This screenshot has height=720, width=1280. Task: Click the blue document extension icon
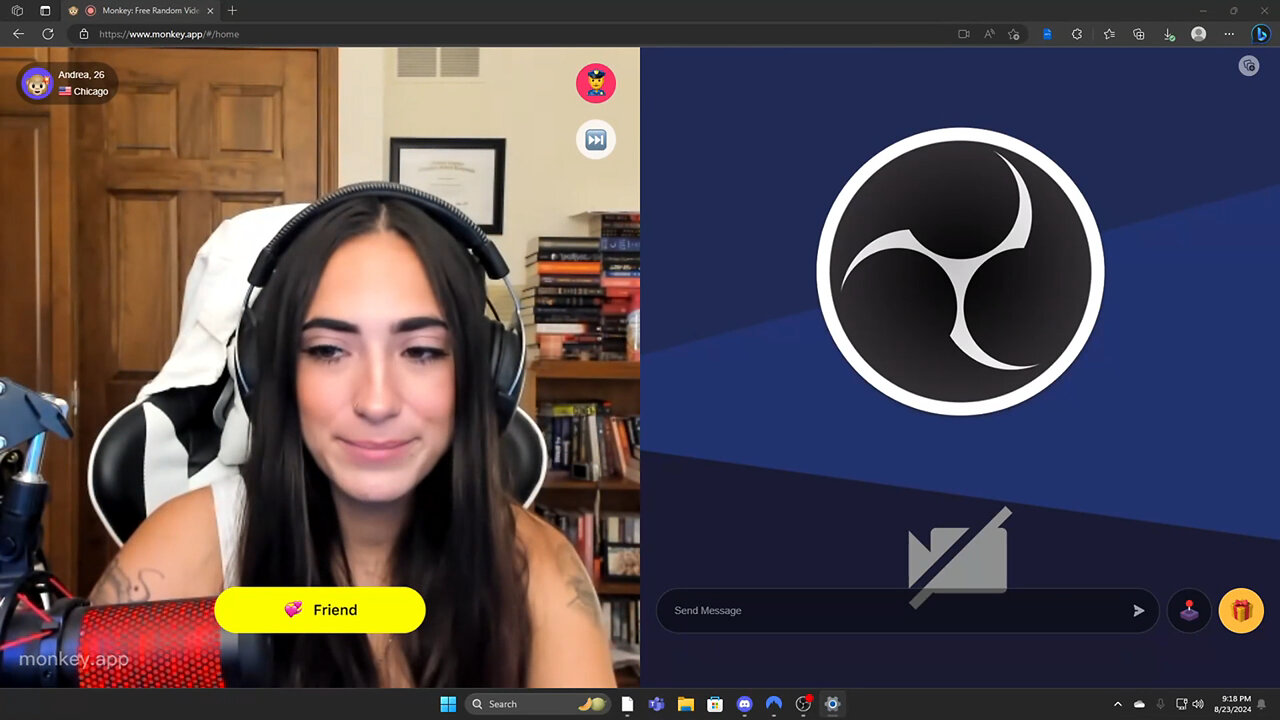(1047, 34)
